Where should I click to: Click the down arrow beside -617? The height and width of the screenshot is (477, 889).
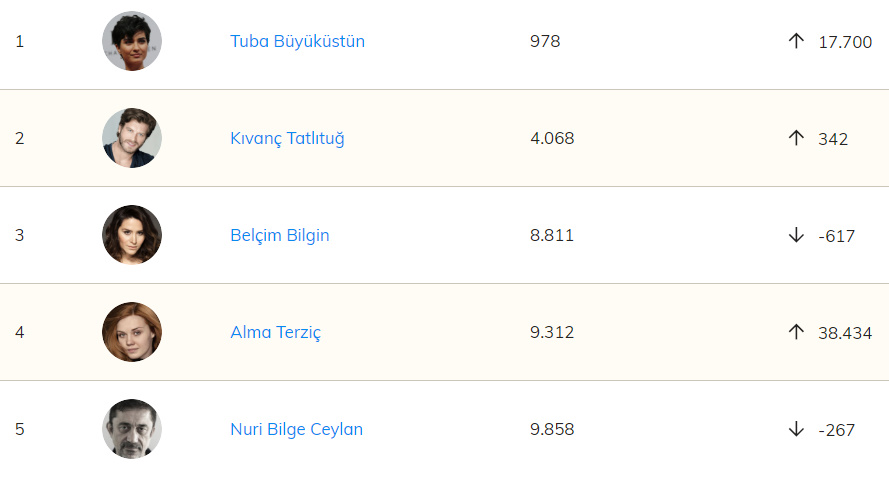[x=796, y=235]
